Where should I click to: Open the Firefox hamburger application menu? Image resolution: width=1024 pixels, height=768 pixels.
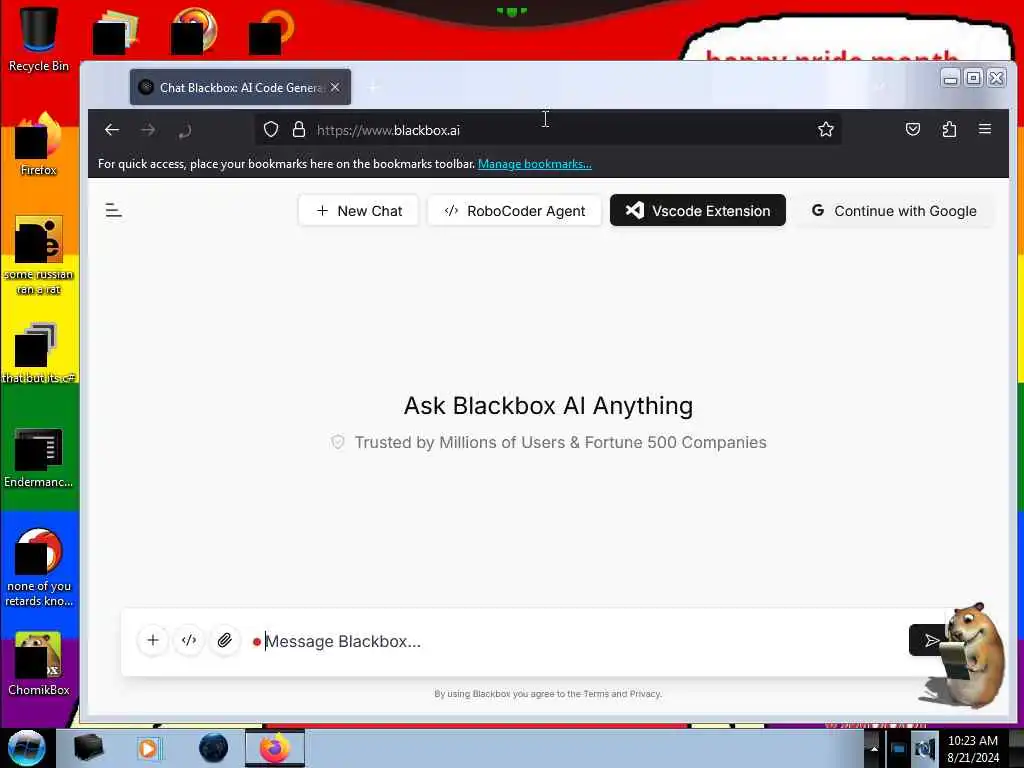[x=985, y=129]
